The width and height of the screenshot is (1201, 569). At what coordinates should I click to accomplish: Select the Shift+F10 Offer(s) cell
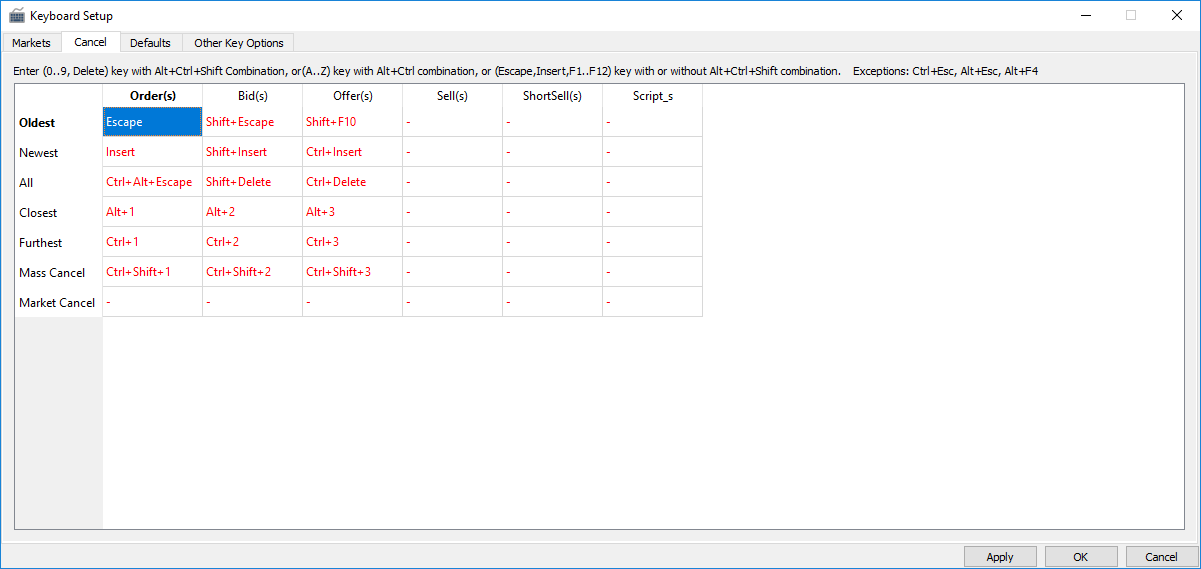(352, 122)
